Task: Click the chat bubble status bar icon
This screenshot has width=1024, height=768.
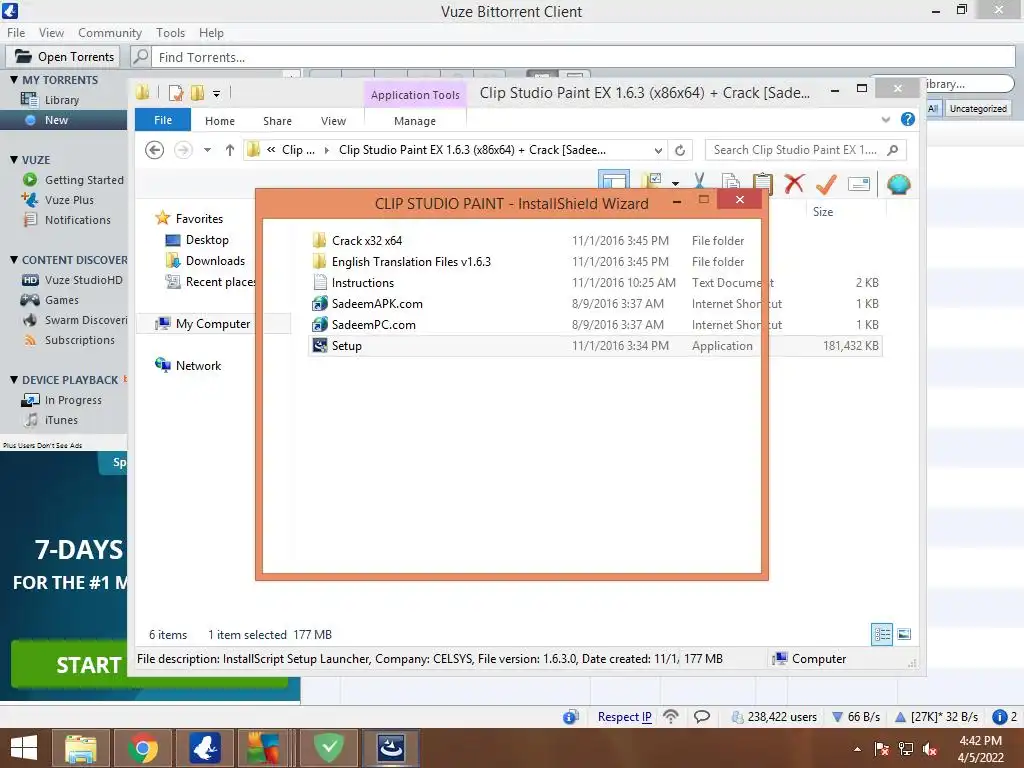Action: (x=701, y=716)
